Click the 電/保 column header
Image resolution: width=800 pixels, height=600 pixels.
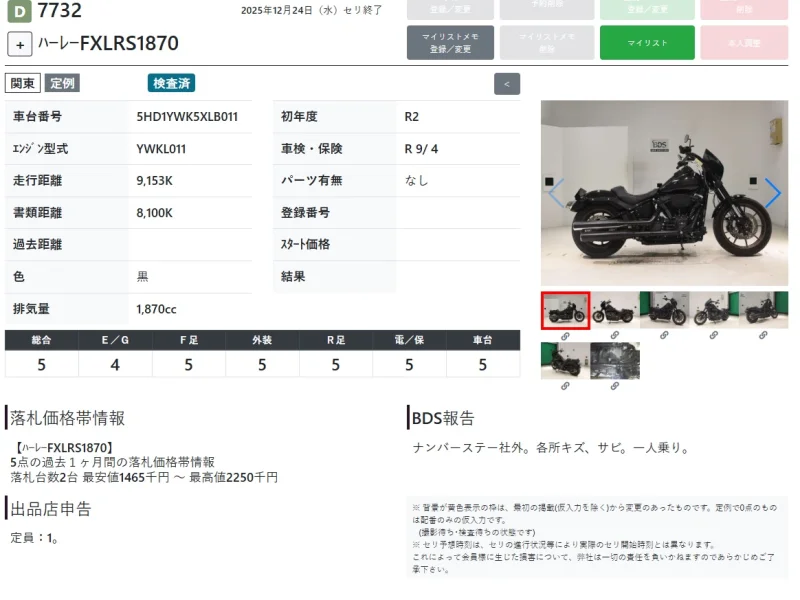409,340
